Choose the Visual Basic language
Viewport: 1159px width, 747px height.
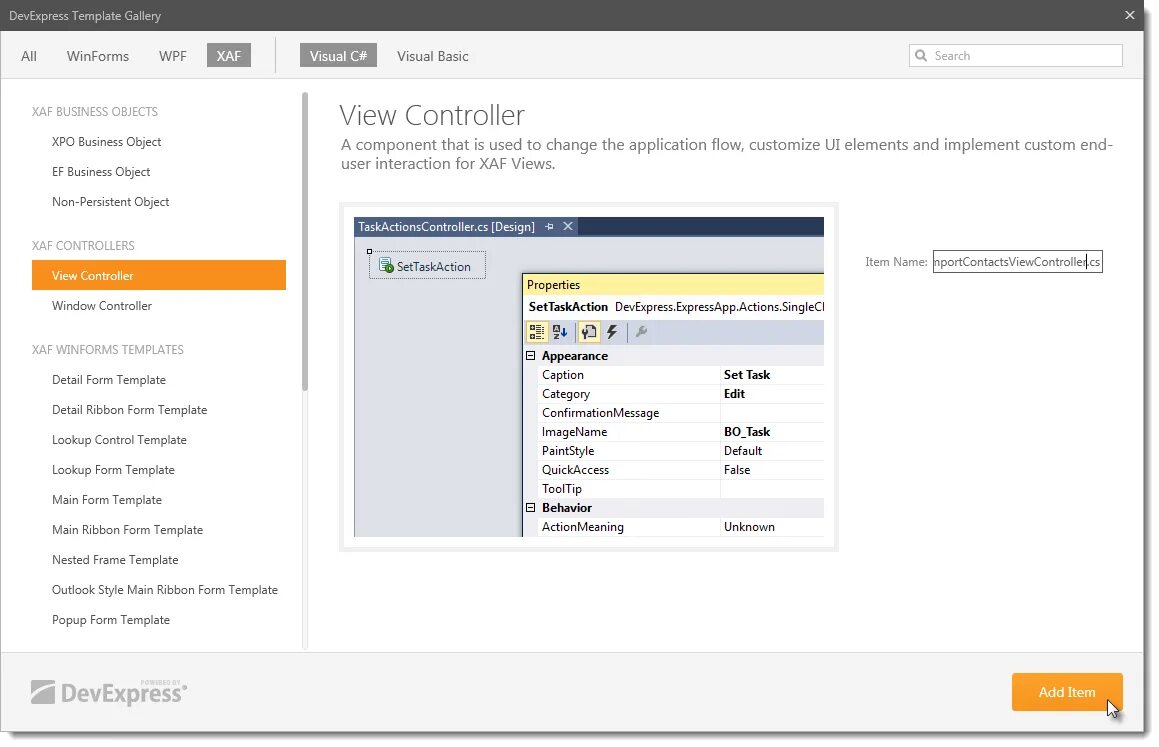(x=432, y=56)
